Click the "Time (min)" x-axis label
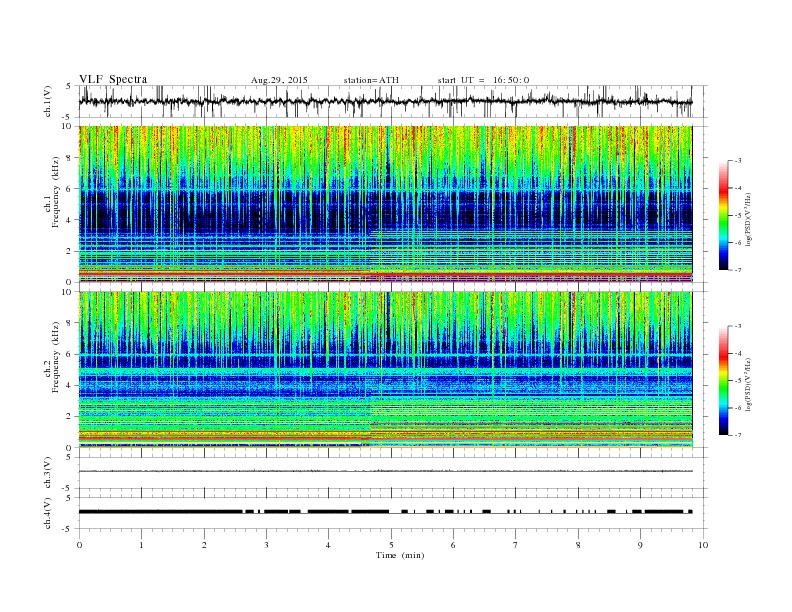 pyautogui.click(x=400, y=555)
